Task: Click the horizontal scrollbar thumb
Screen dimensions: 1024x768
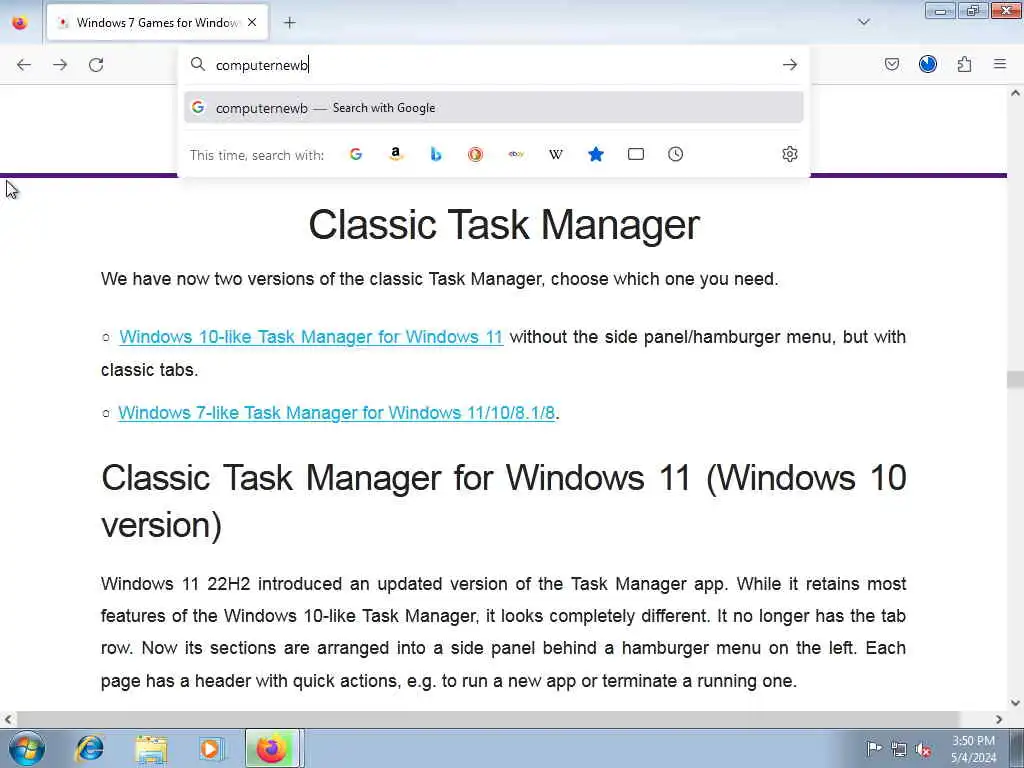Action: coord(488,719)
